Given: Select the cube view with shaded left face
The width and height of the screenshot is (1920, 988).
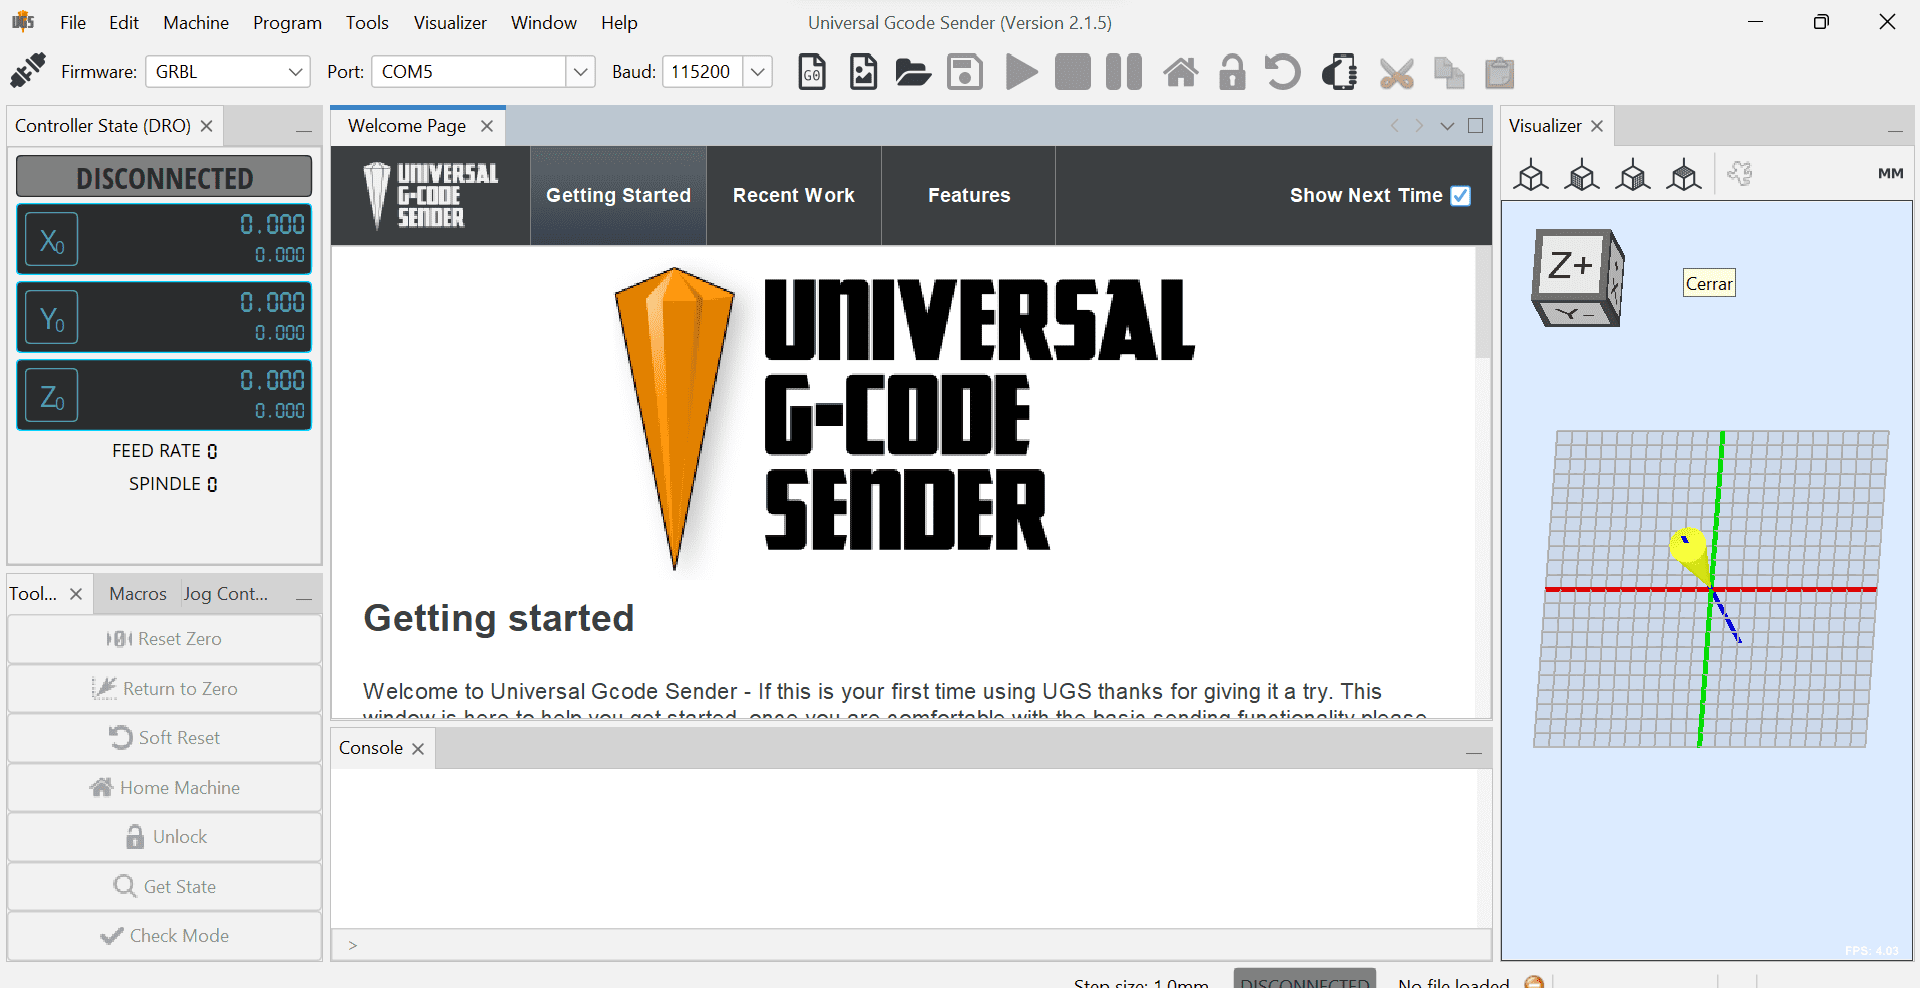Looking at the screenshot, I should click(1582, 174).
